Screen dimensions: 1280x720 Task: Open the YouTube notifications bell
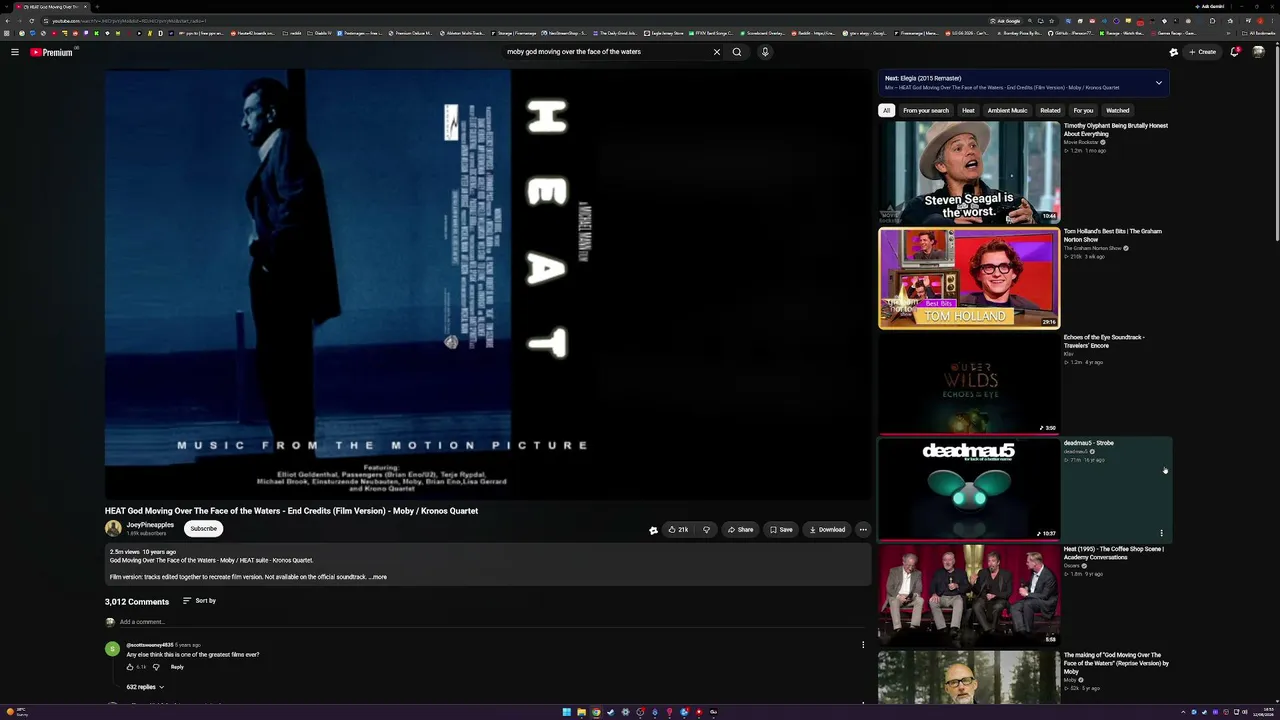tap(1235, 52)
